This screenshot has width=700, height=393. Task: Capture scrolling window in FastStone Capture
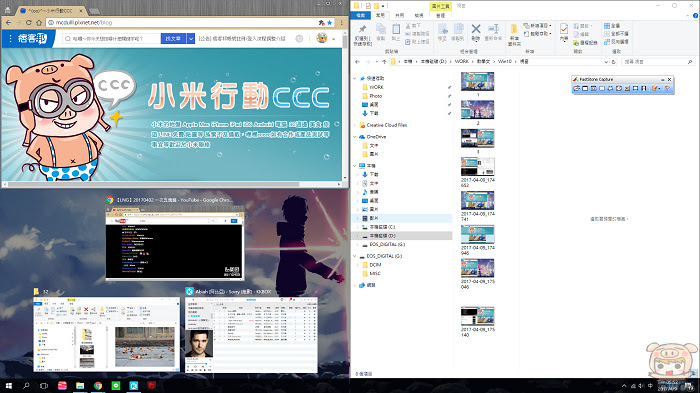coord(627,88)
